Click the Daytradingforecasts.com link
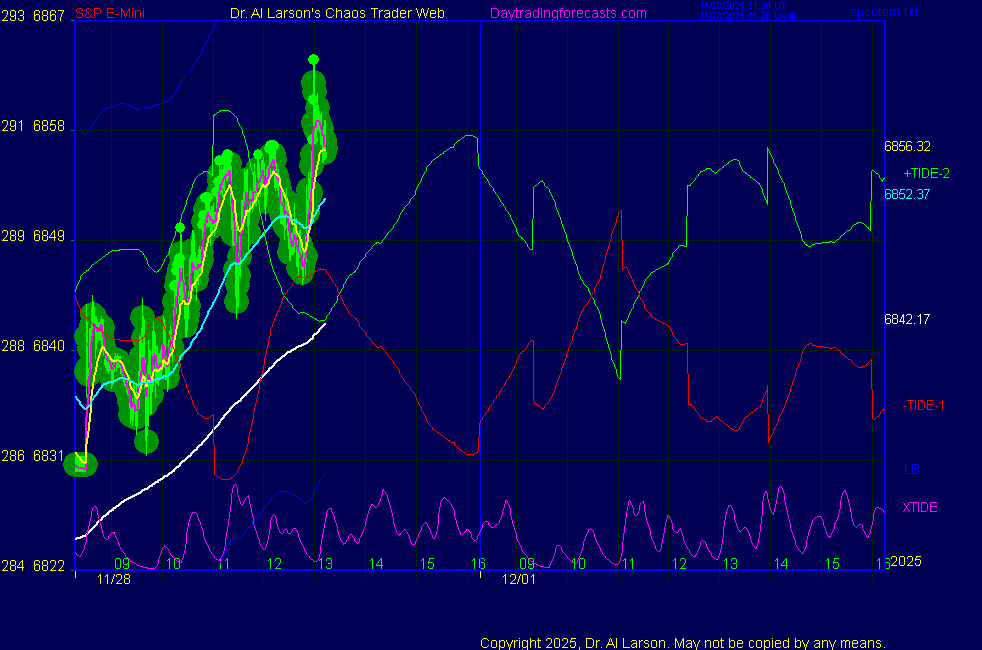This screenshot has height=650, width=982. coord(567,13)
